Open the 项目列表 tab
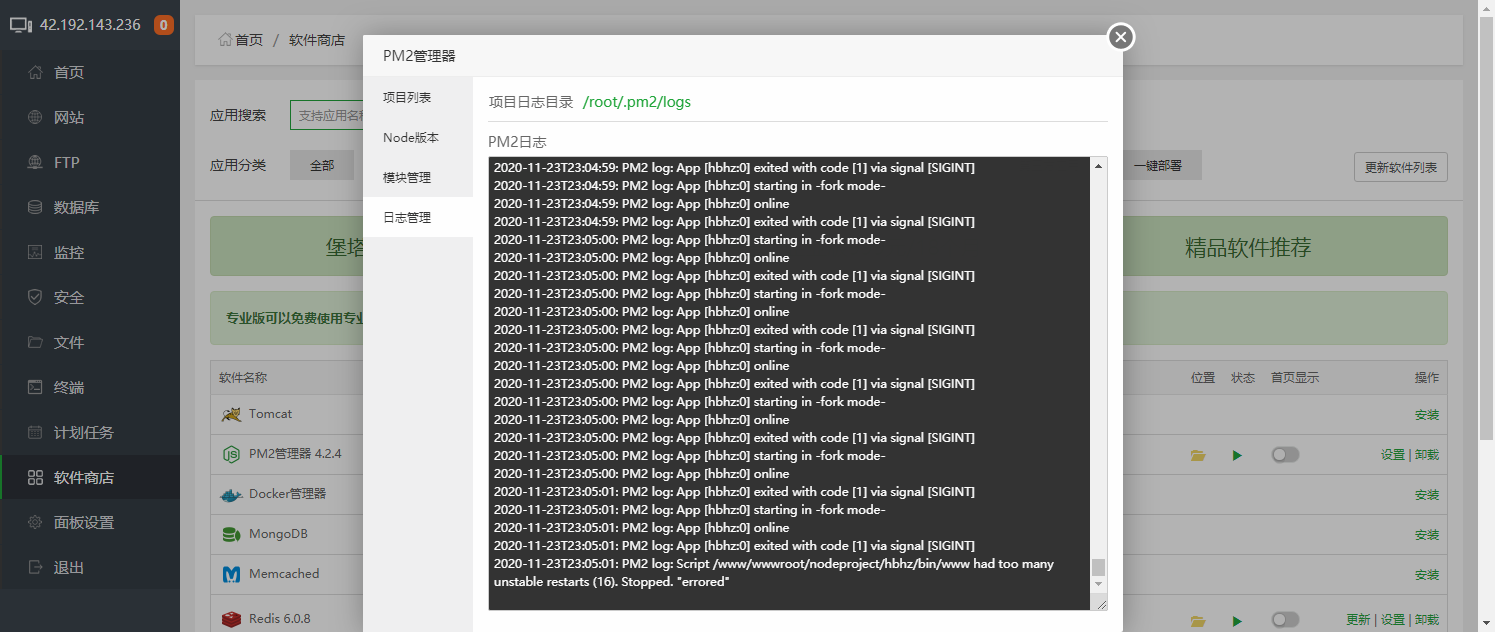 coord(418,97)
